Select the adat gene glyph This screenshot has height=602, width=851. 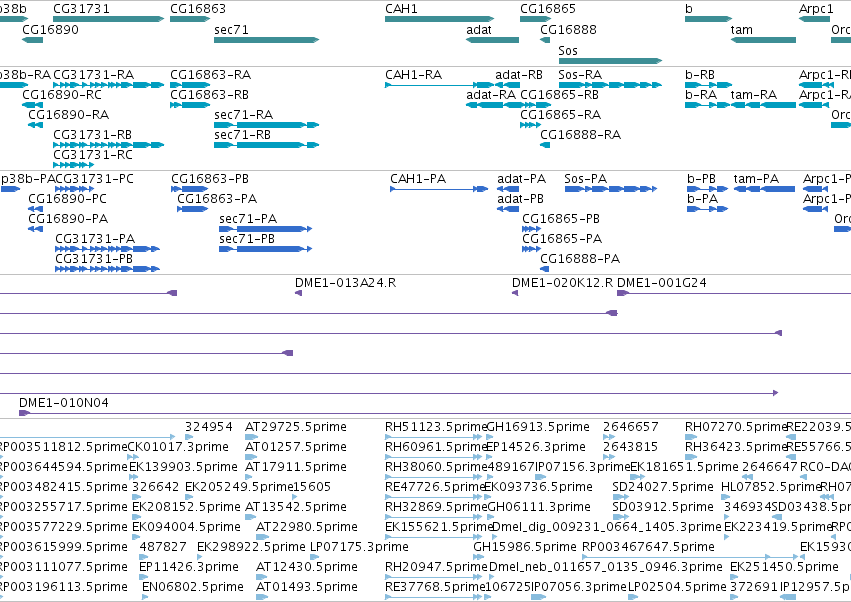click(x=492, y=40)
